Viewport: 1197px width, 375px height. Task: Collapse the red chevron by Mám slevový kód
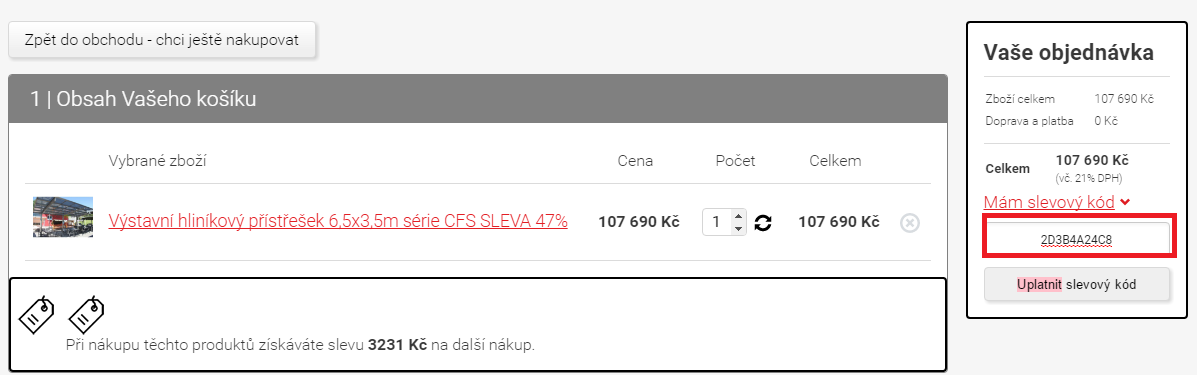pos(1125,202)
